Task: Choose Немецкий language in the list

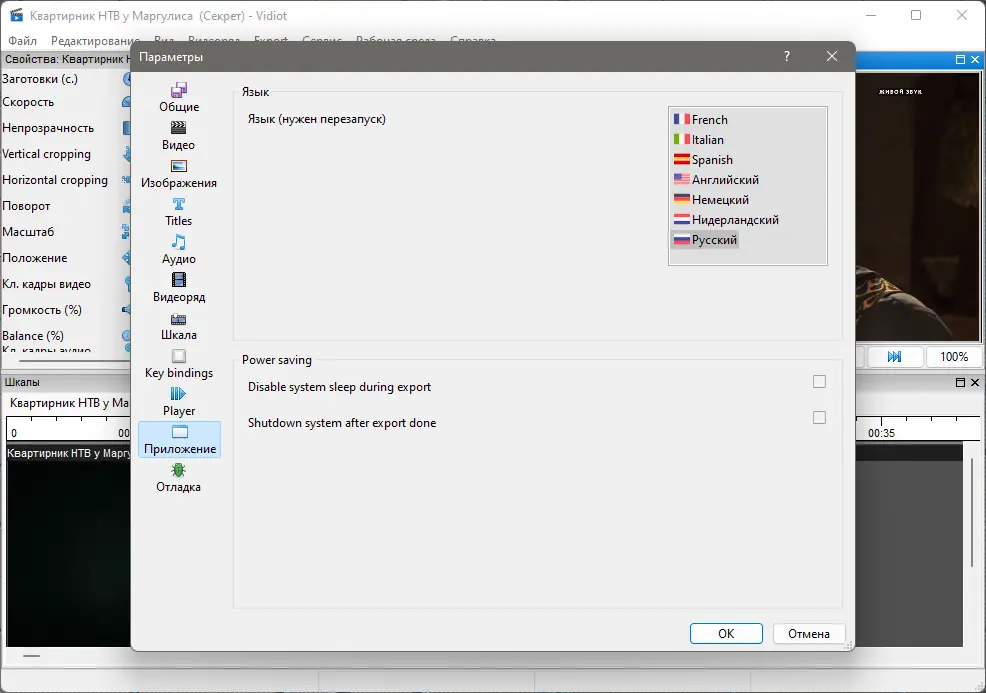Action: point(711,200)
